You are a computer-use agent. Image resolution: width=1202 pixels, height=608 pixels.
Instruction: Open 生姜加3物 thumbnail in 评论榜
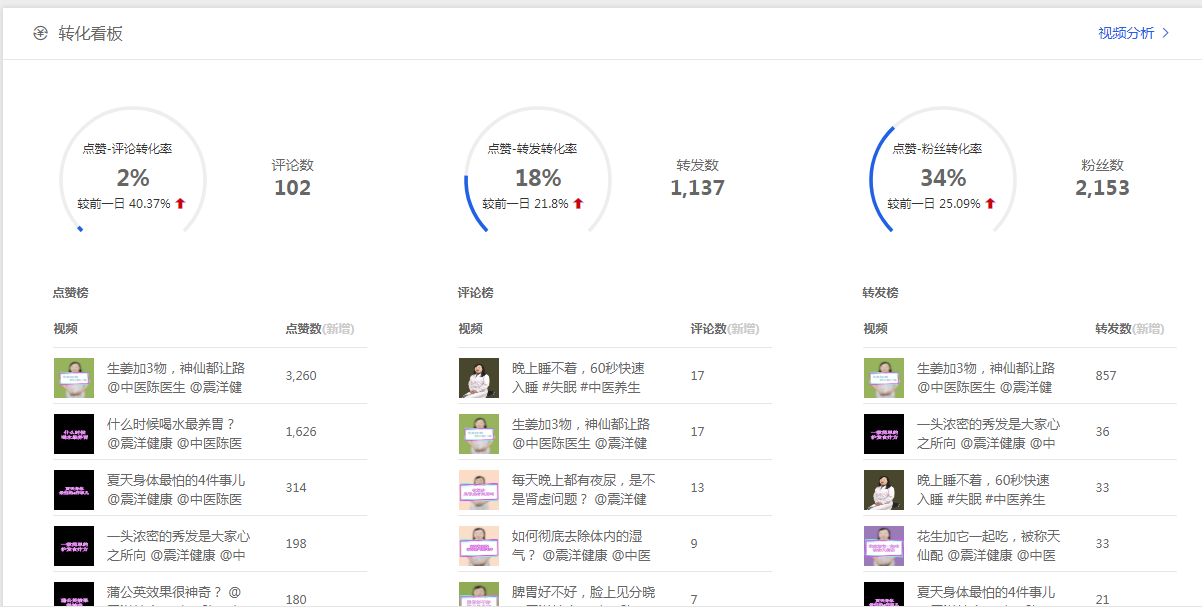479,434
